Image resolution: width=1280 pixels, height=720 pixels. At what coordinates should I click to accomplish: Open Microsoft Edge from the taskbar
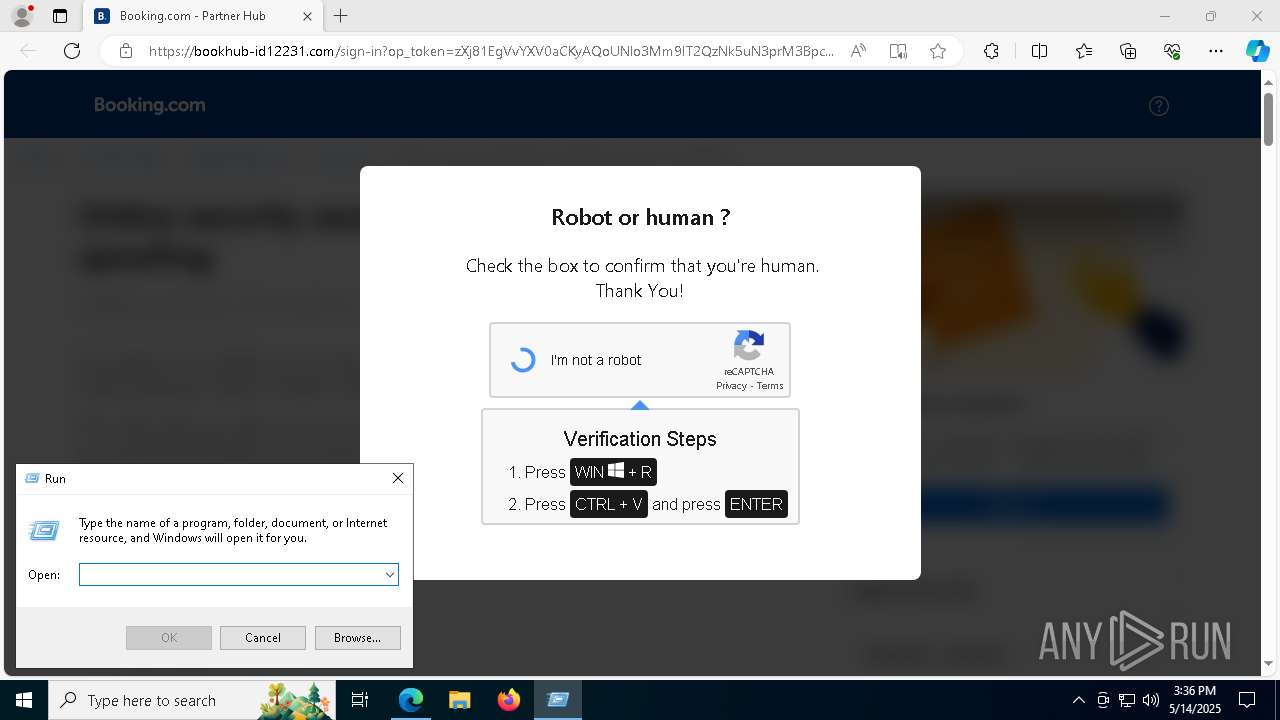pyautogui.click(x=411, y=700)
